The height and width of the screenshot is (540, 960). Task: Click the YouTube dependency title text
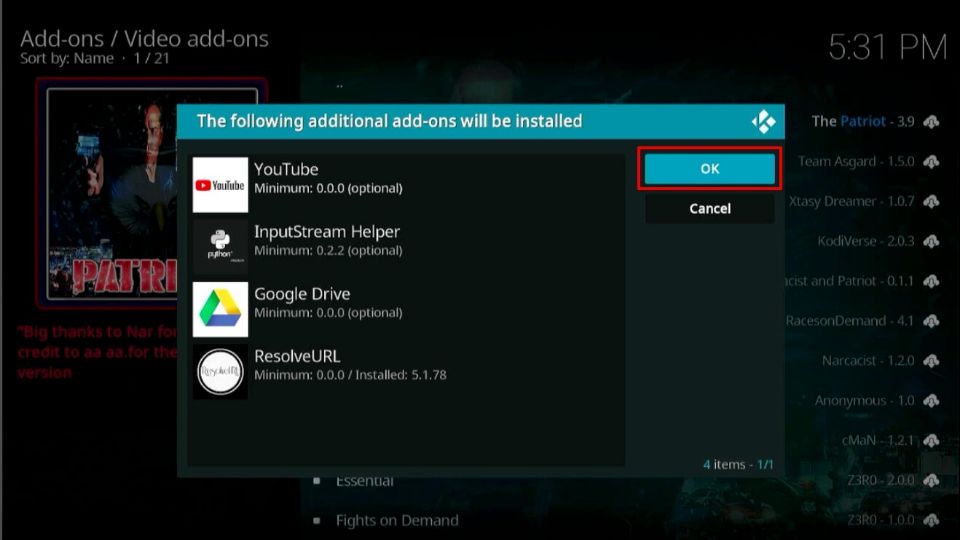pyautogui.click(x=286, y=169)
